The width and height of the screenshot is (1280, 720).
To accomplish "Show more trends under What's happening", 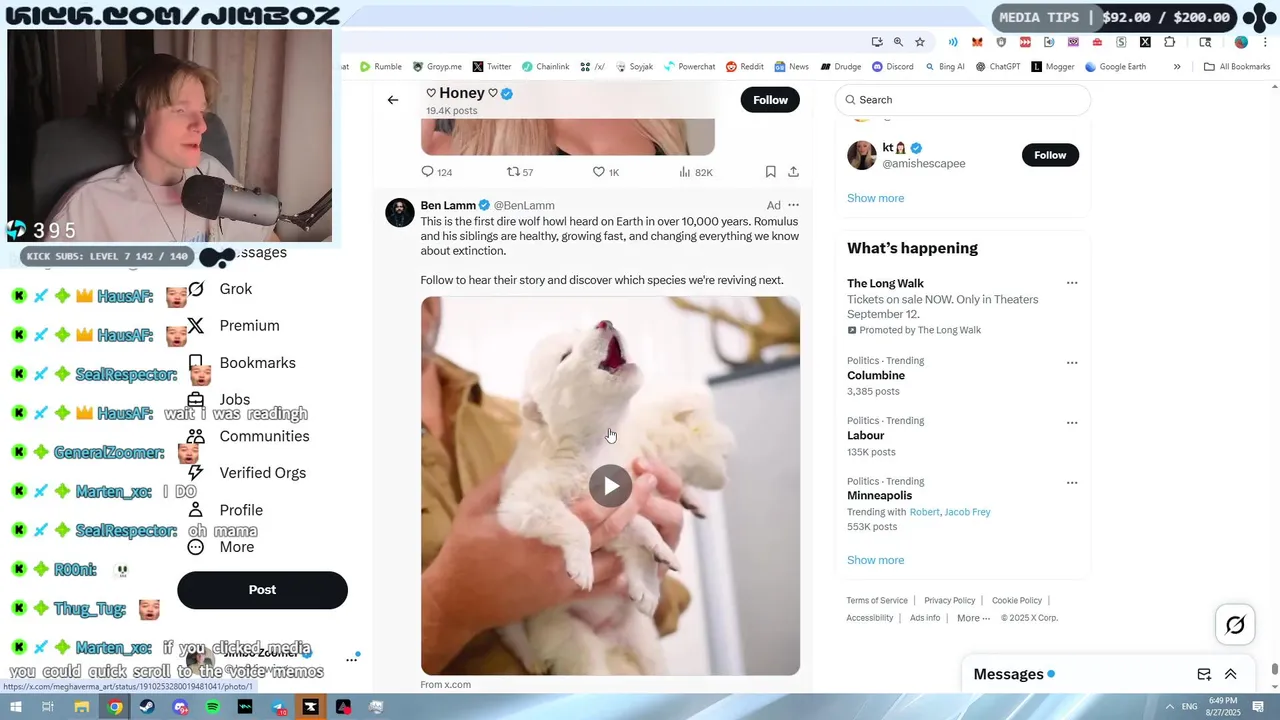I will (875, 560).
